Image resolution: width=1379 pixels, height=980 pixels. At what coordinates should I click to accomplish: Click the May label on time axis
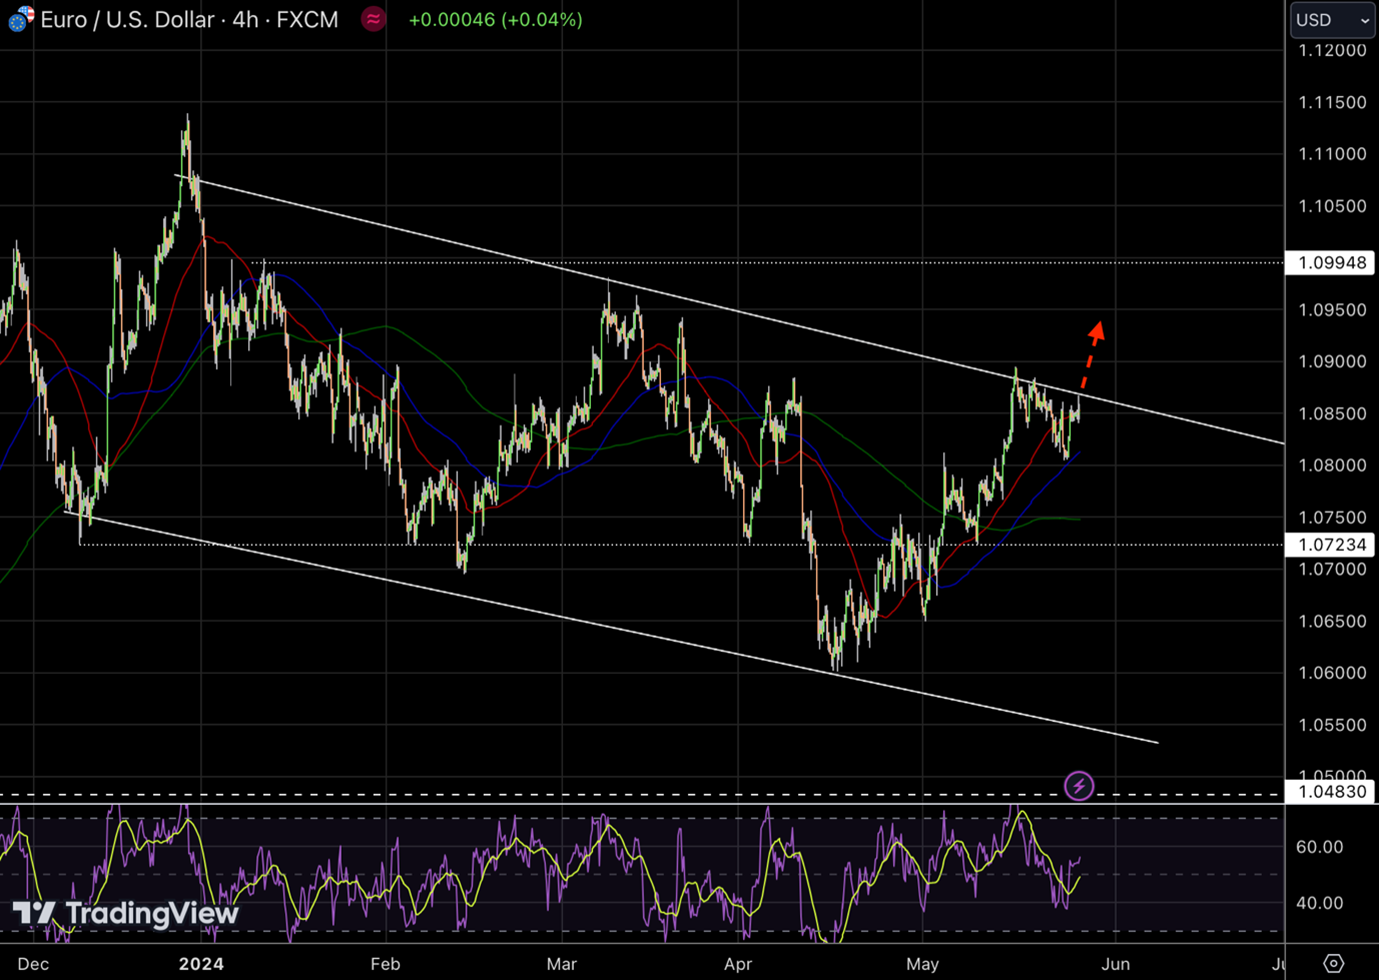tap(922, 964)
